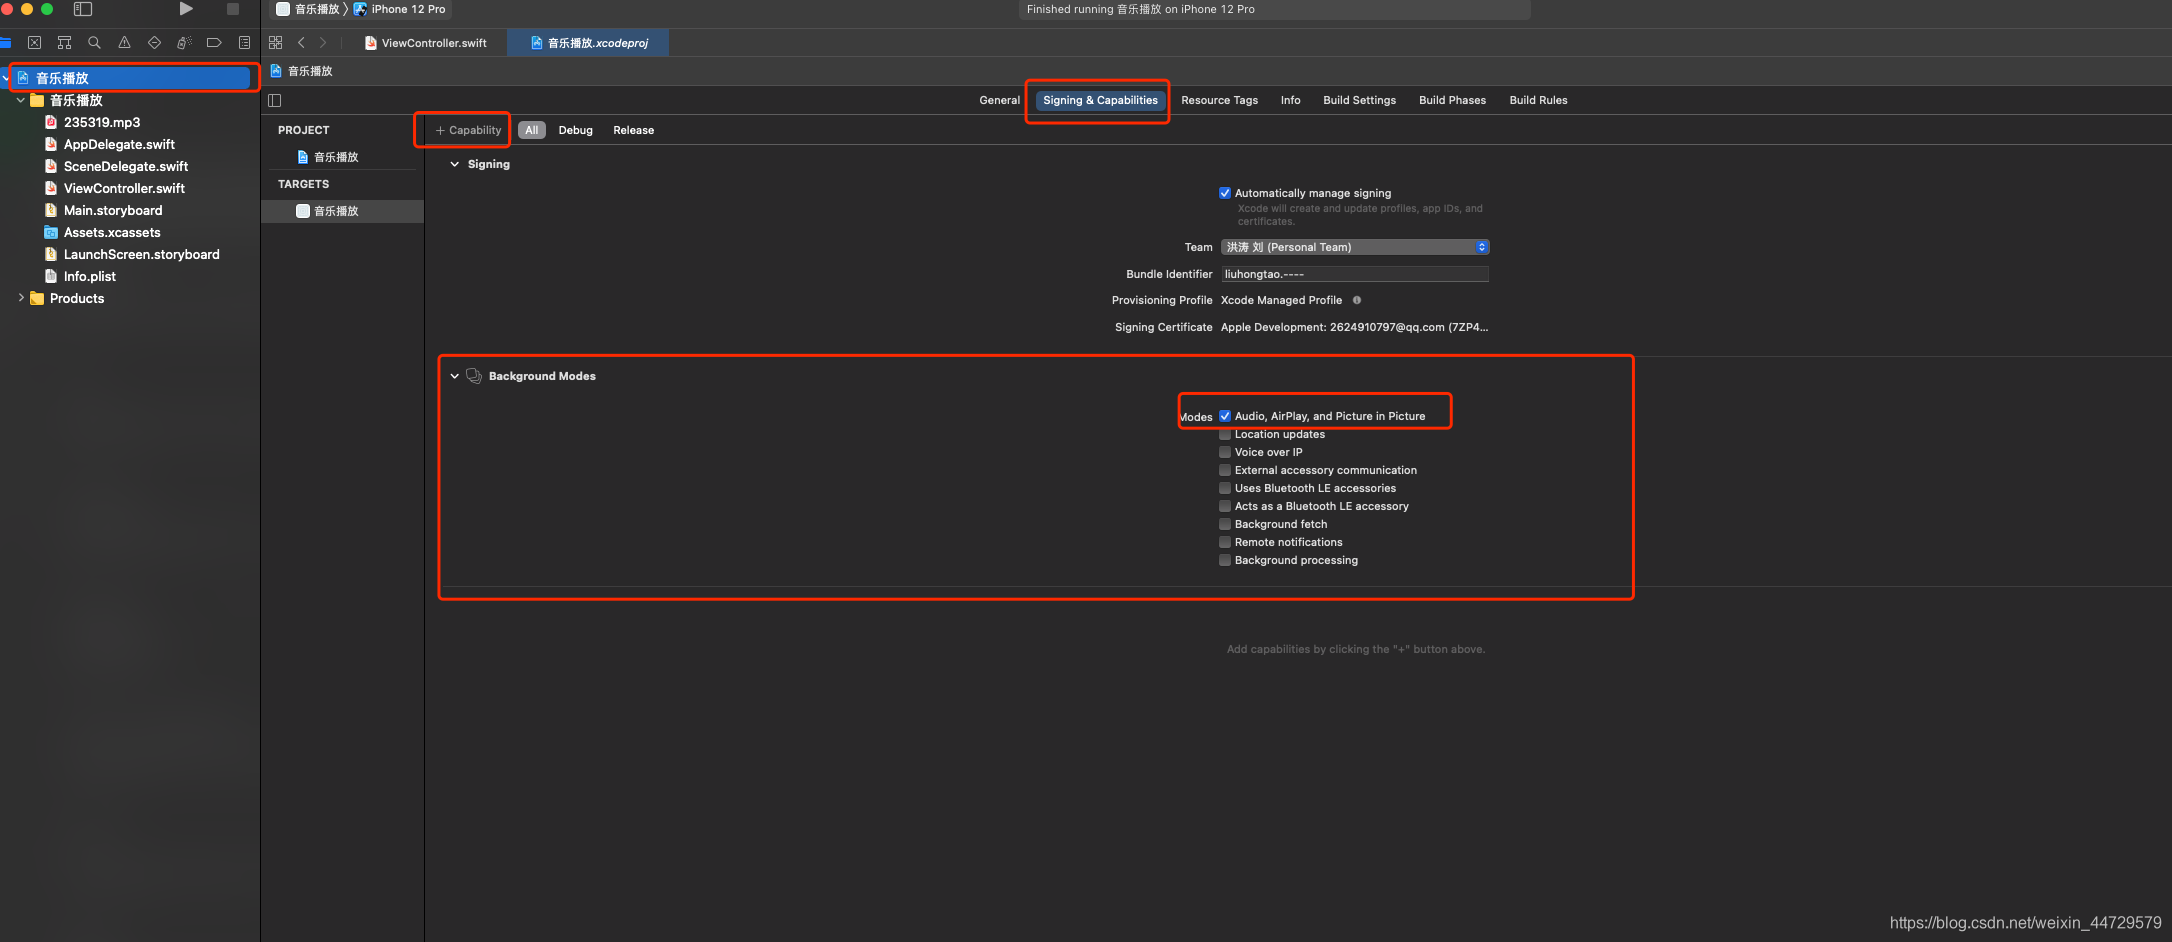Open the Build Rules tab
Image resolution: width=2172 pixels, height=942 pixels.
click(x=1538, y=100)
